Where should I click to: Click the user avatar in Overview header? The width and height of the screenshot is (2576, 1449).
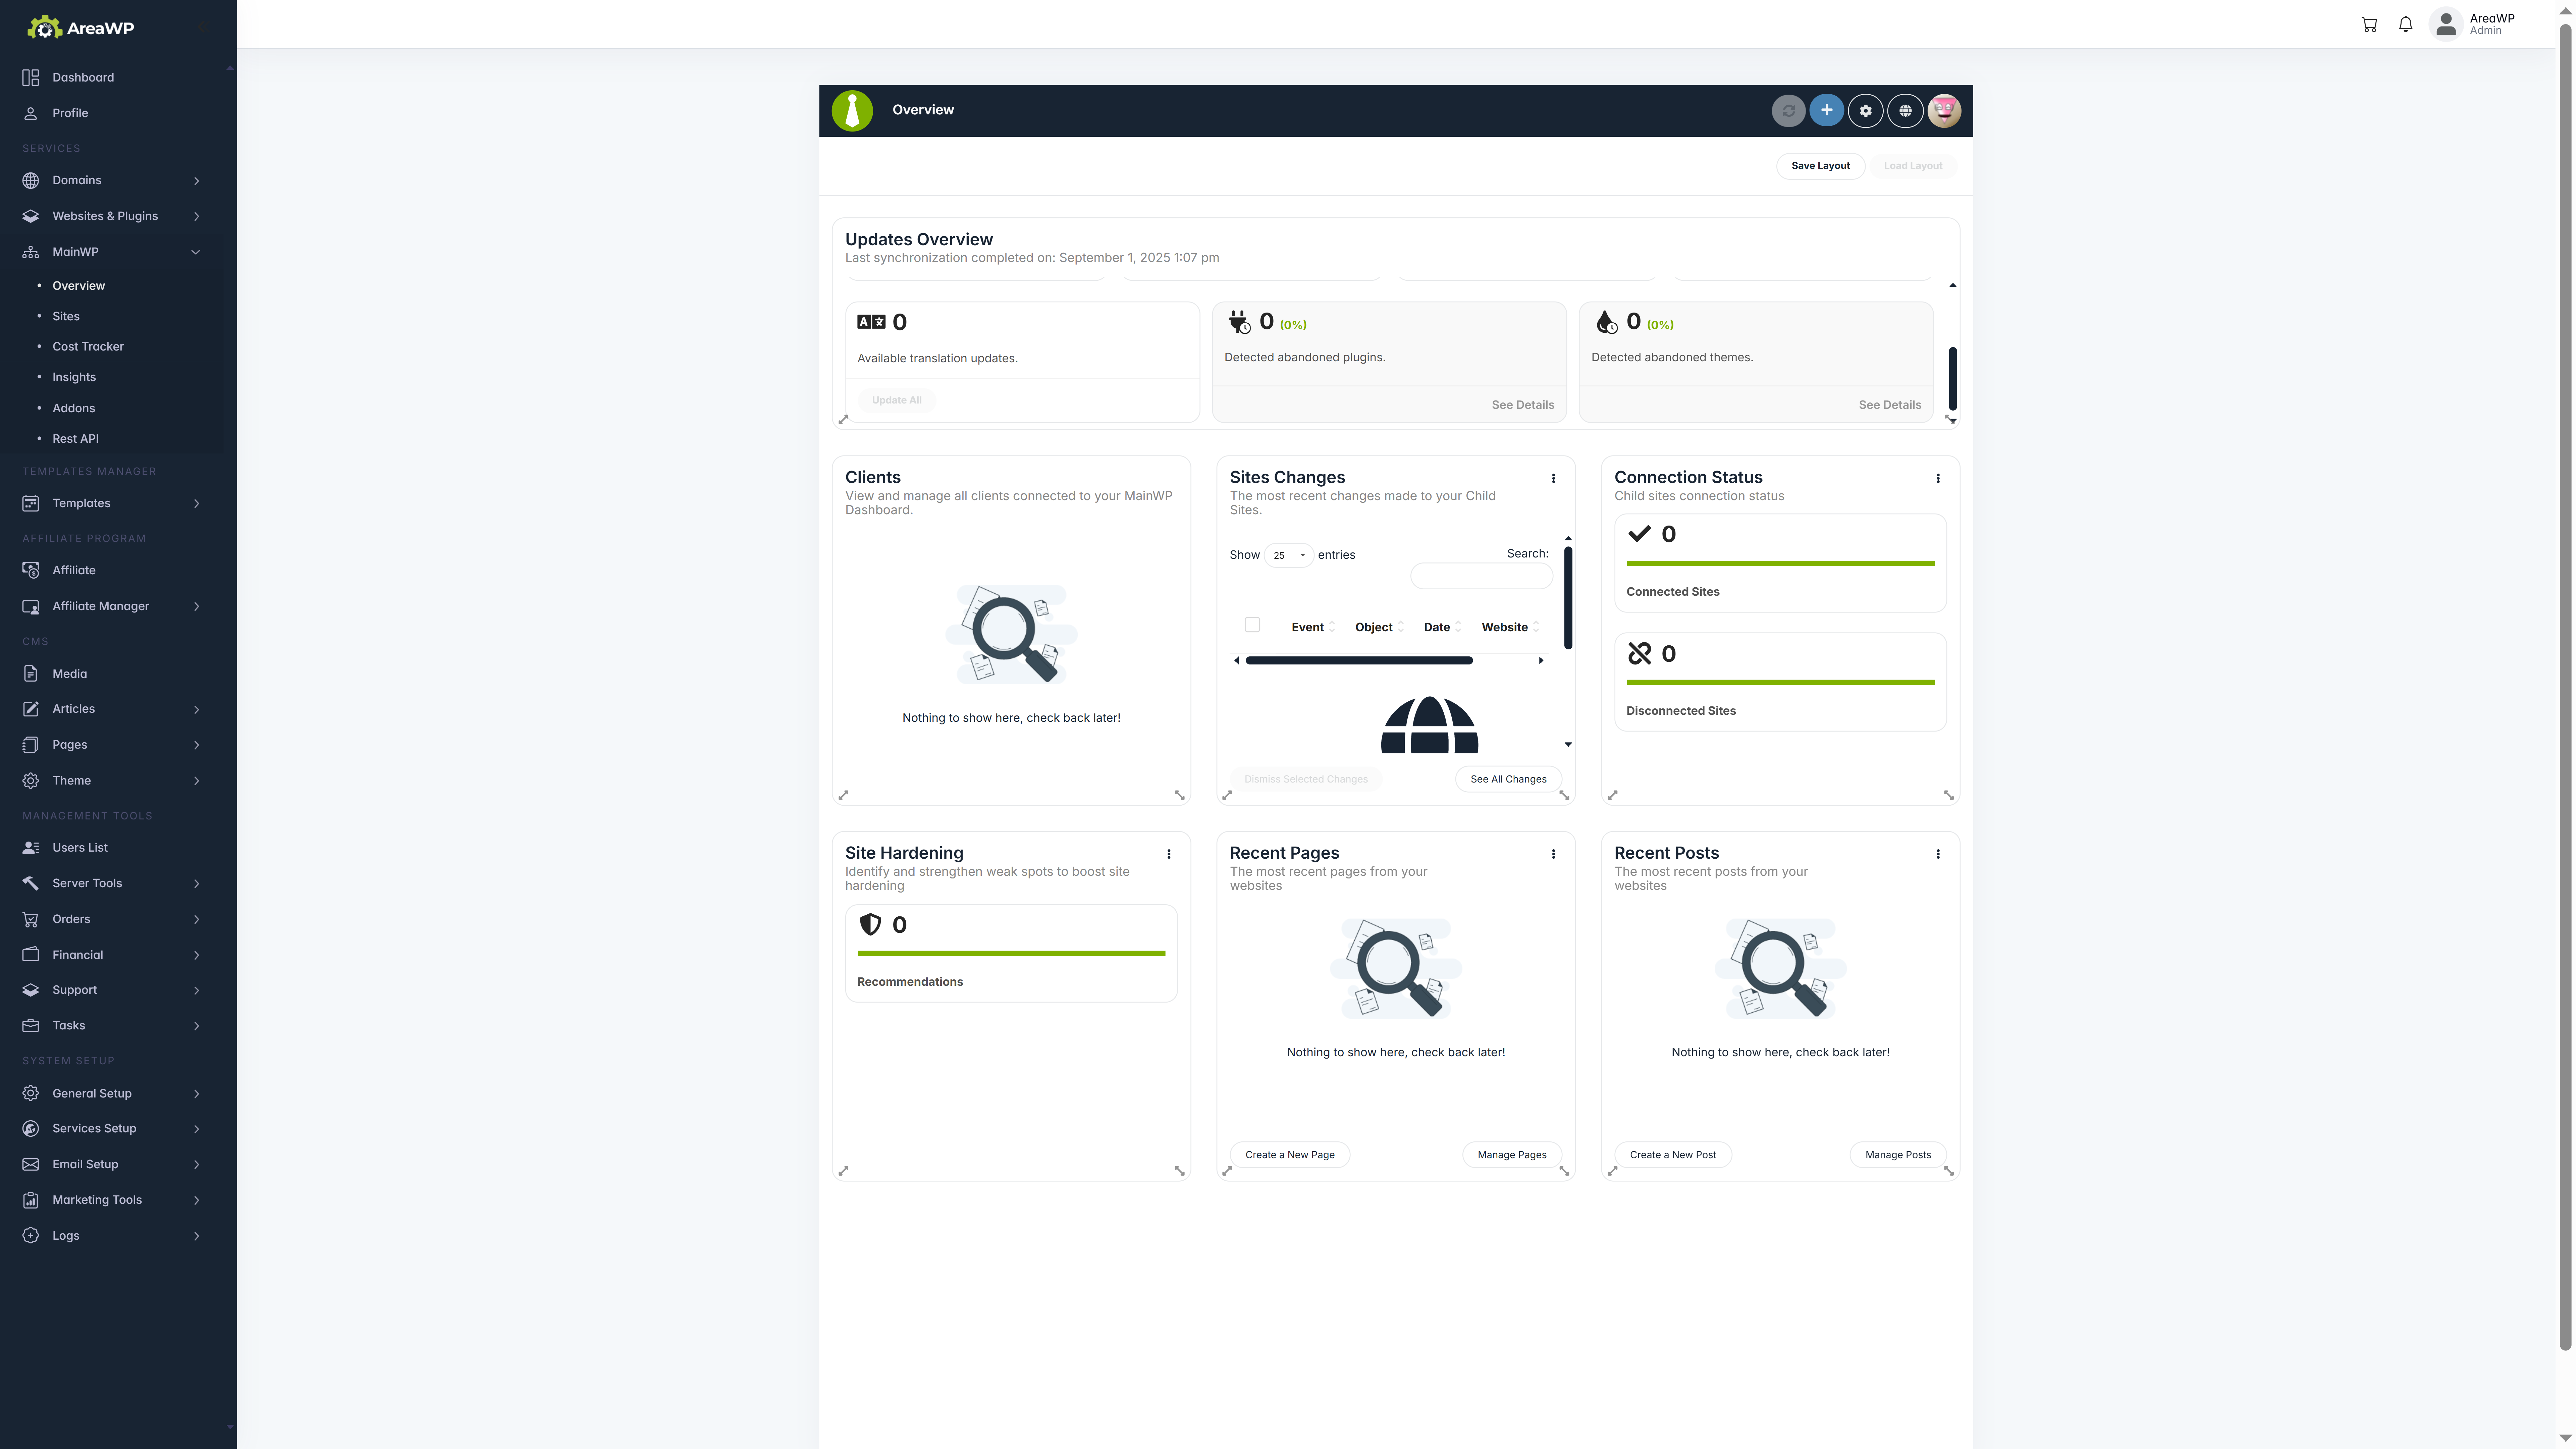(1944, 111)
